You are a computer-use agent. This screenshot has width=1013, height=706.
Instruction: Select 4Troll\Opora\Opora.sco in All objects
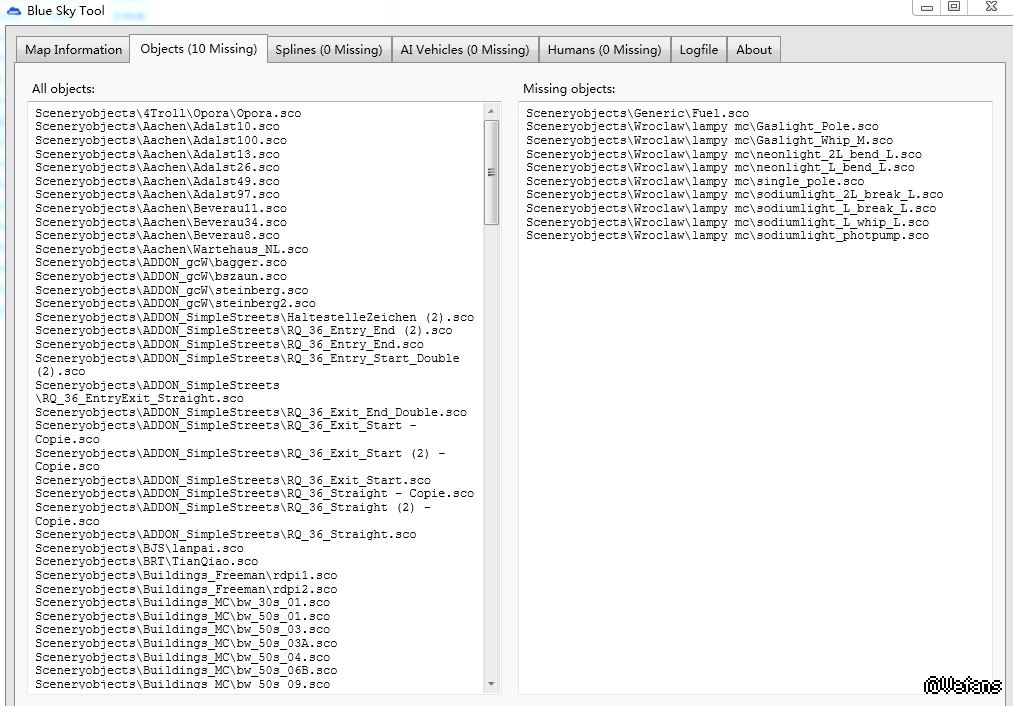(168, 113)
